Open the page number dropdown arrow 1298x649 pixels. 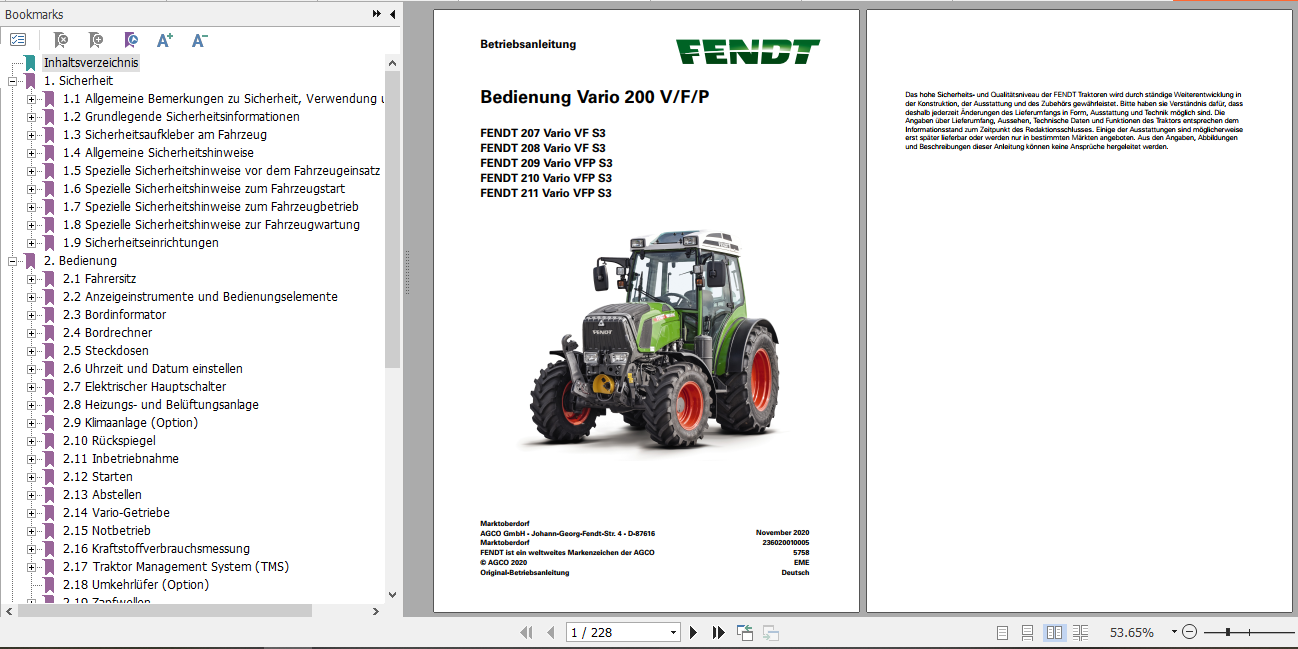point(673,633)
